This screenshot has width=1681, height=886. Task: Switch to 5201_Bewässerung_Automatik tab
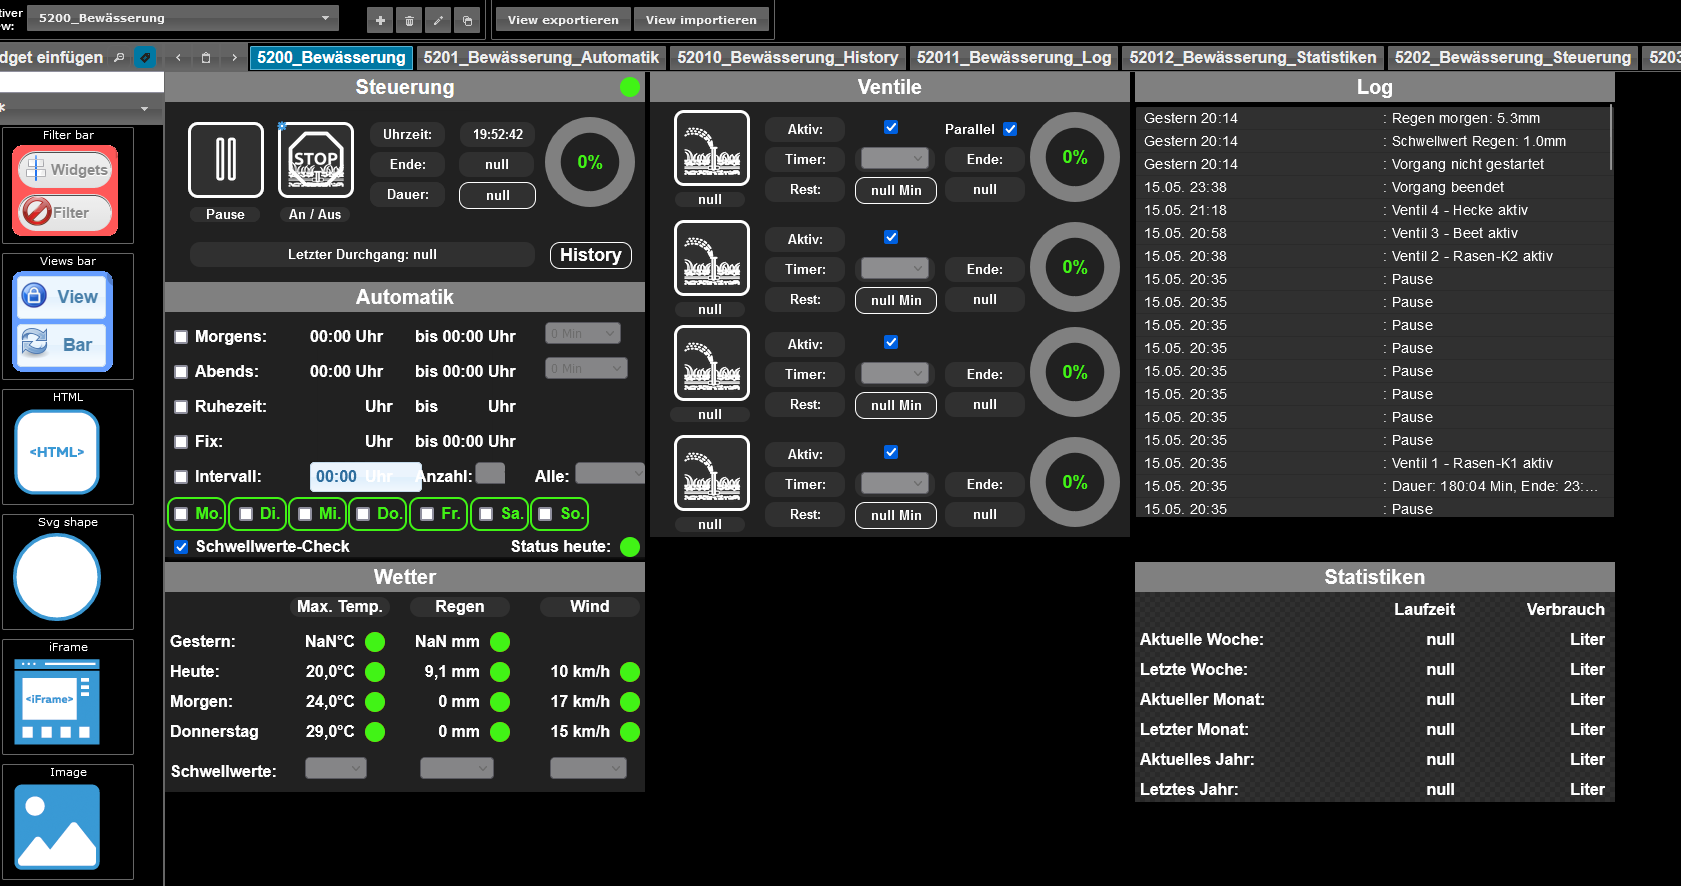(x=541, y=58)
